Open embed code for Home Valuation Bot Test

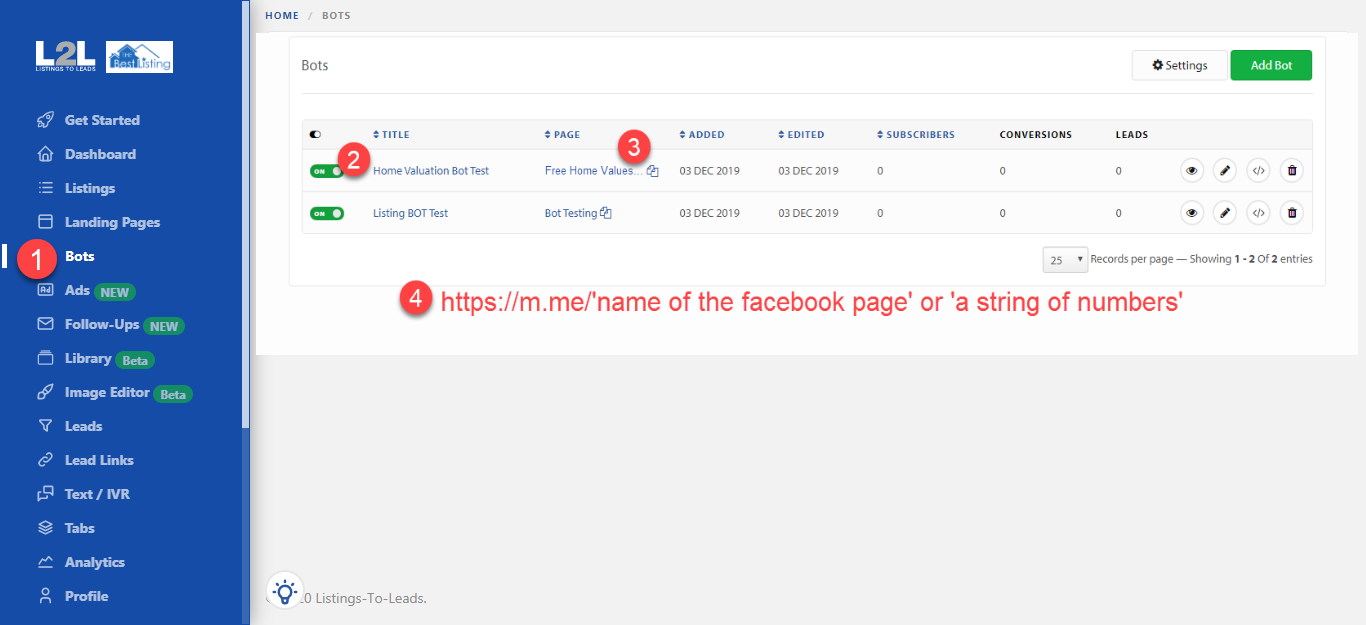click(1258, 171)
